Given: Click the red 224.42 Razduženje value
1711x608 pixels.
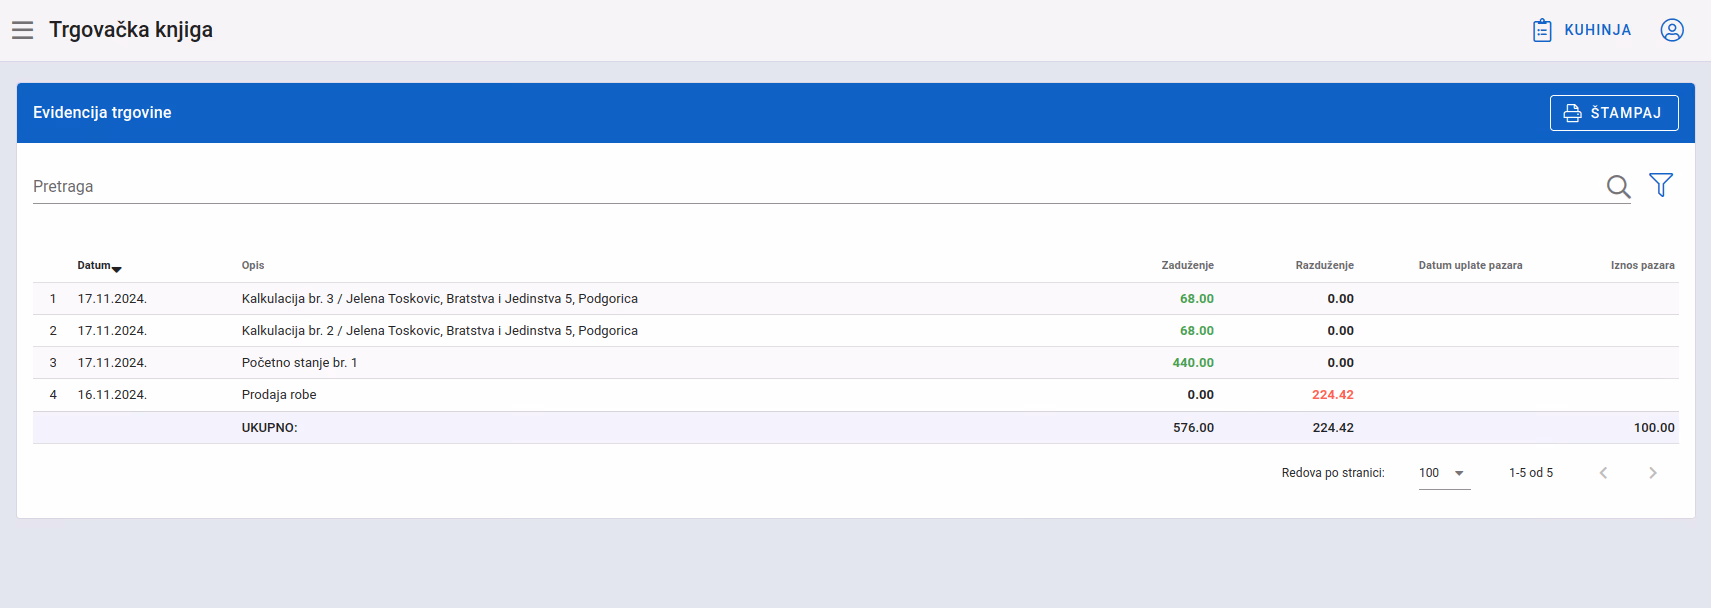Looking at the screenshot, I should pyautogui.click(x=1333, y=395).
